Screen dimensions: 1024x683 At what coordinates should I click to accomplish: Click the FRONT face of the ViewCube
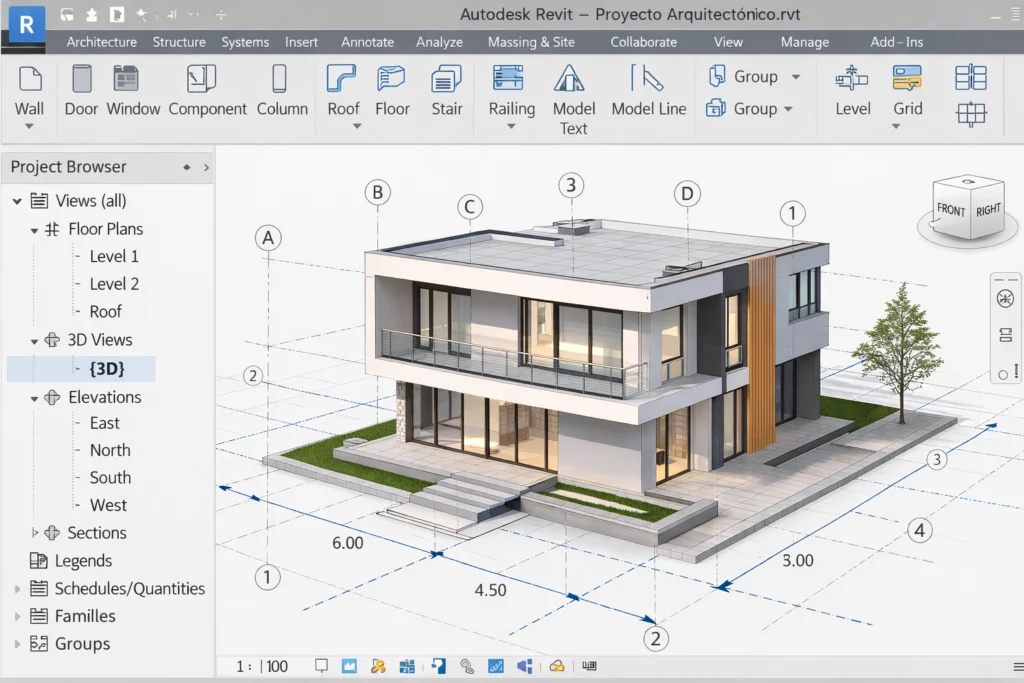[952, 212]
